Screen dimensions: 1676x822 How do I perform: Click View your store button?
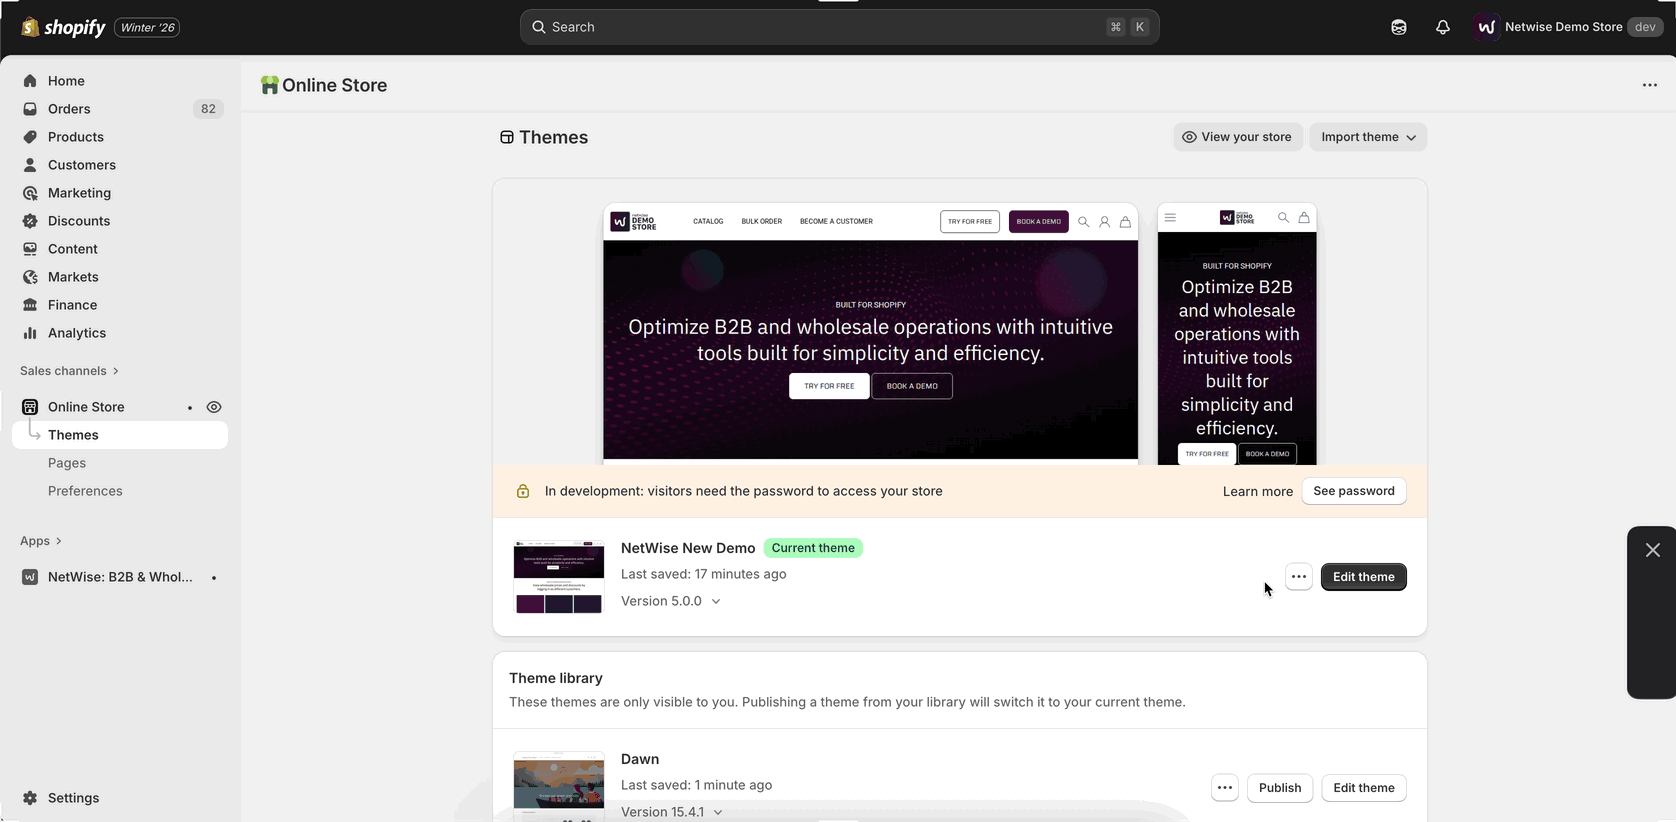(x=1238, y=137)
